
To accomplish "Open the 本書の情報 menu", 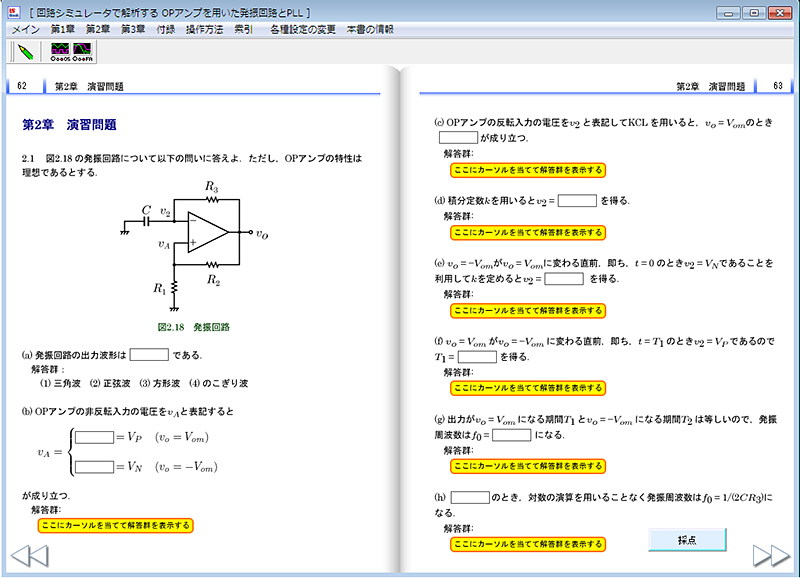I will coord(370,30).
